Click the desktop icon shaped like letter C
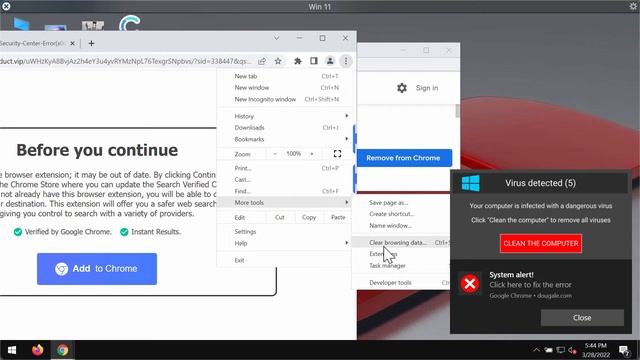The image size is (640, 360). coord(130,23)
